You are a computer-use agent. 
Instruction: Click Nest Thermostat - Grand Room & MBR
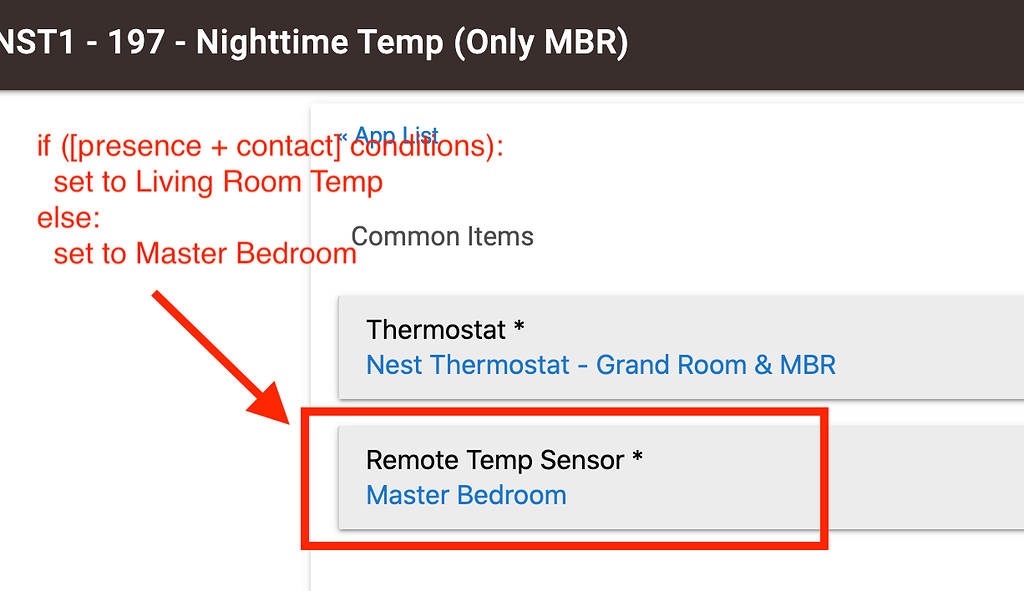point(601,364)
